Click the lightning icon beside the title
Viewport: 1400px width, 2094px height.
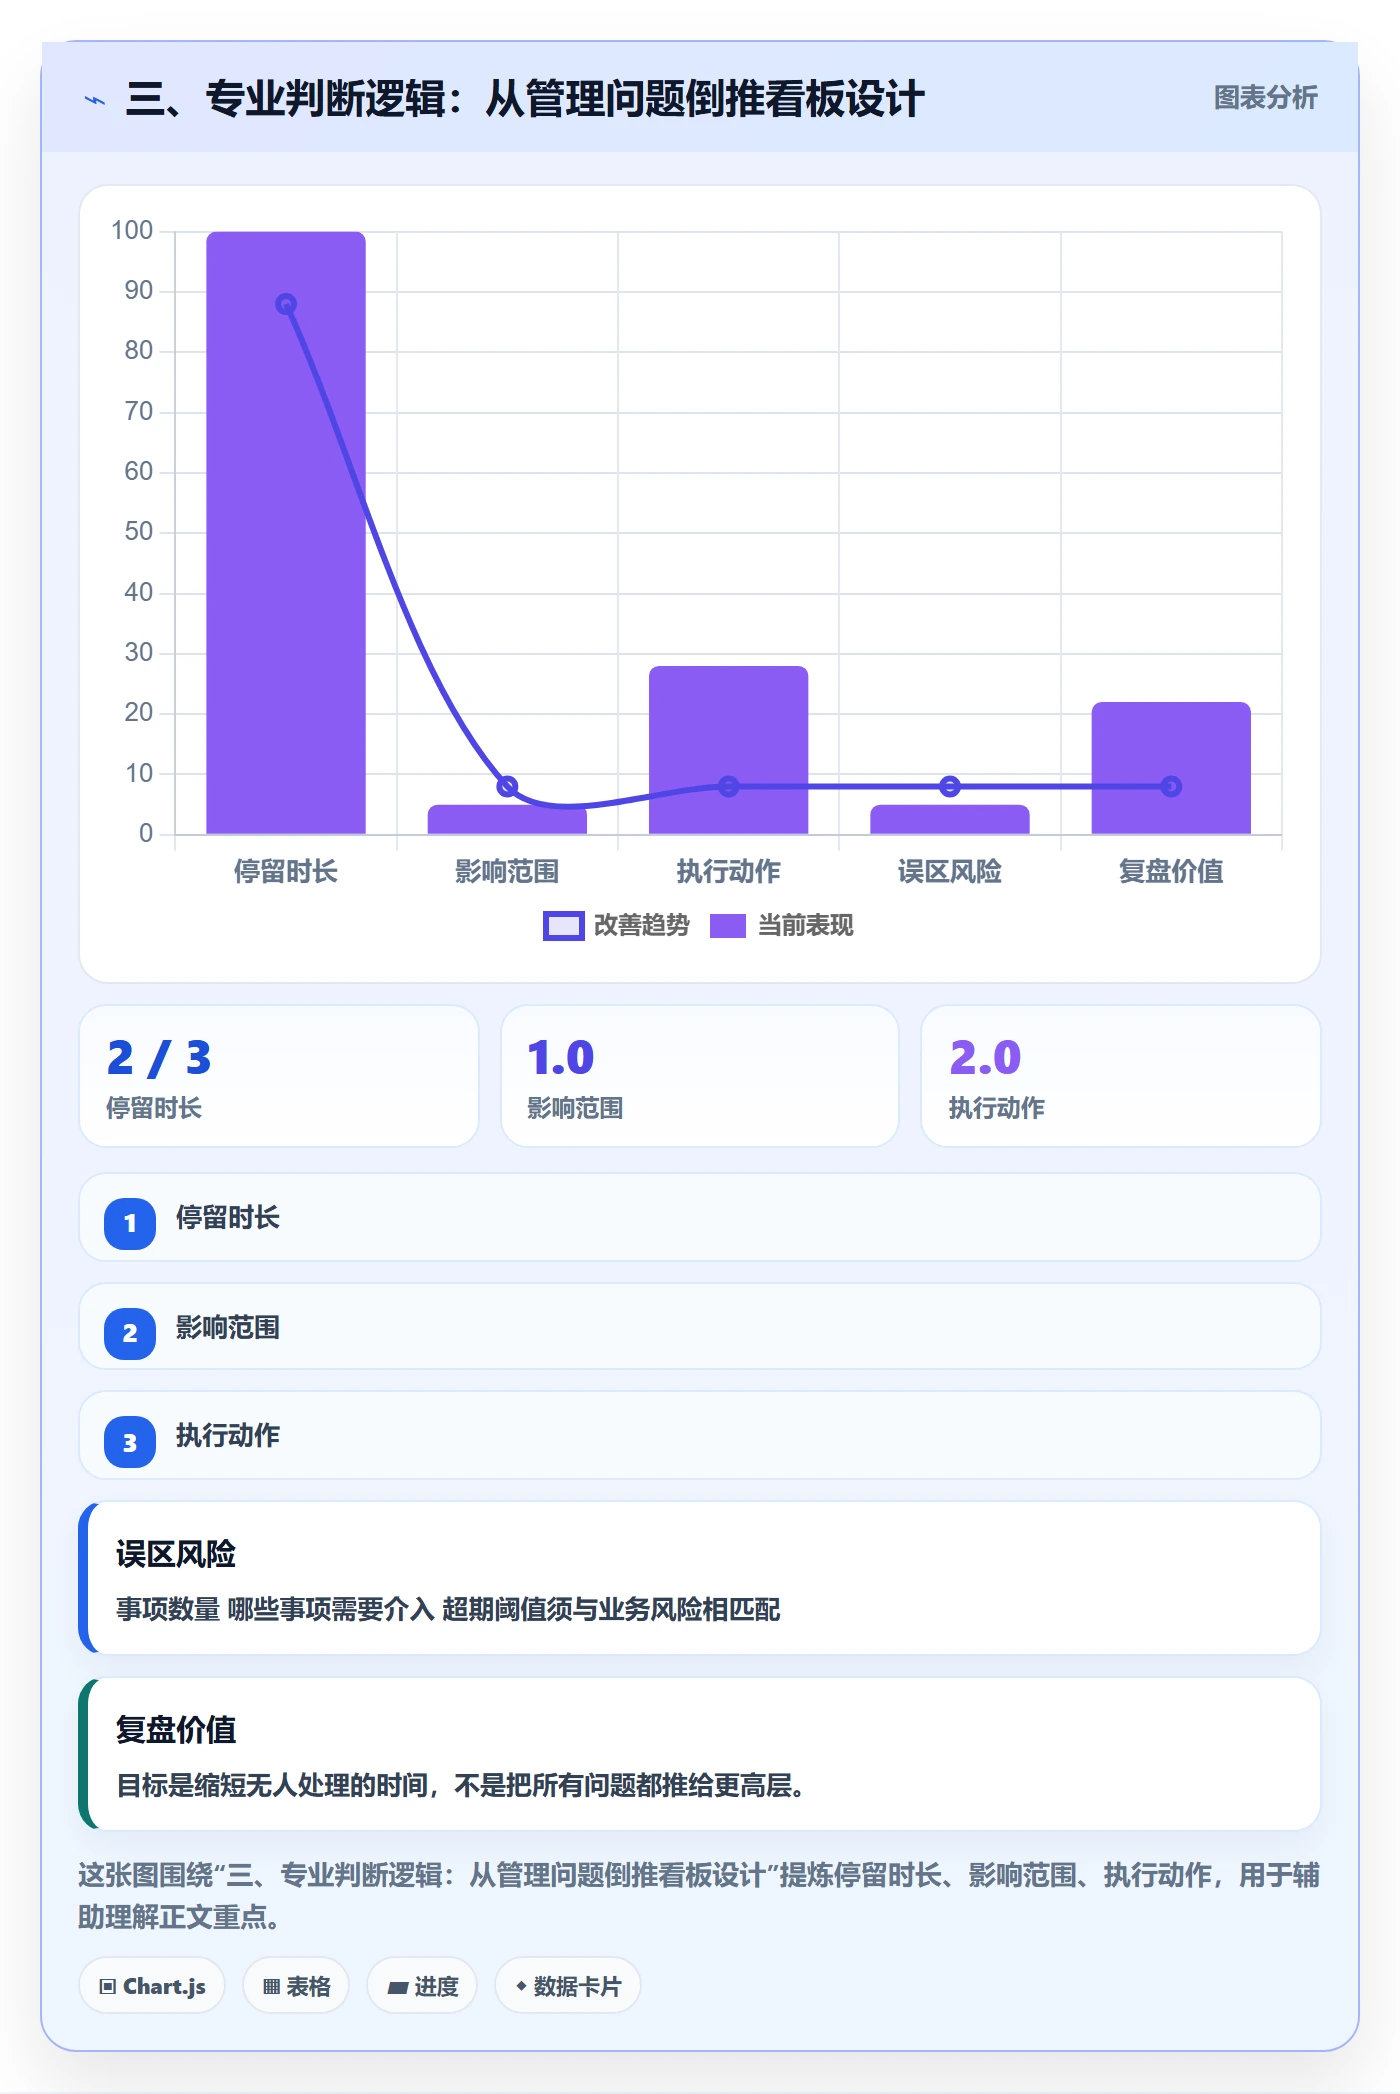(95, 100)
